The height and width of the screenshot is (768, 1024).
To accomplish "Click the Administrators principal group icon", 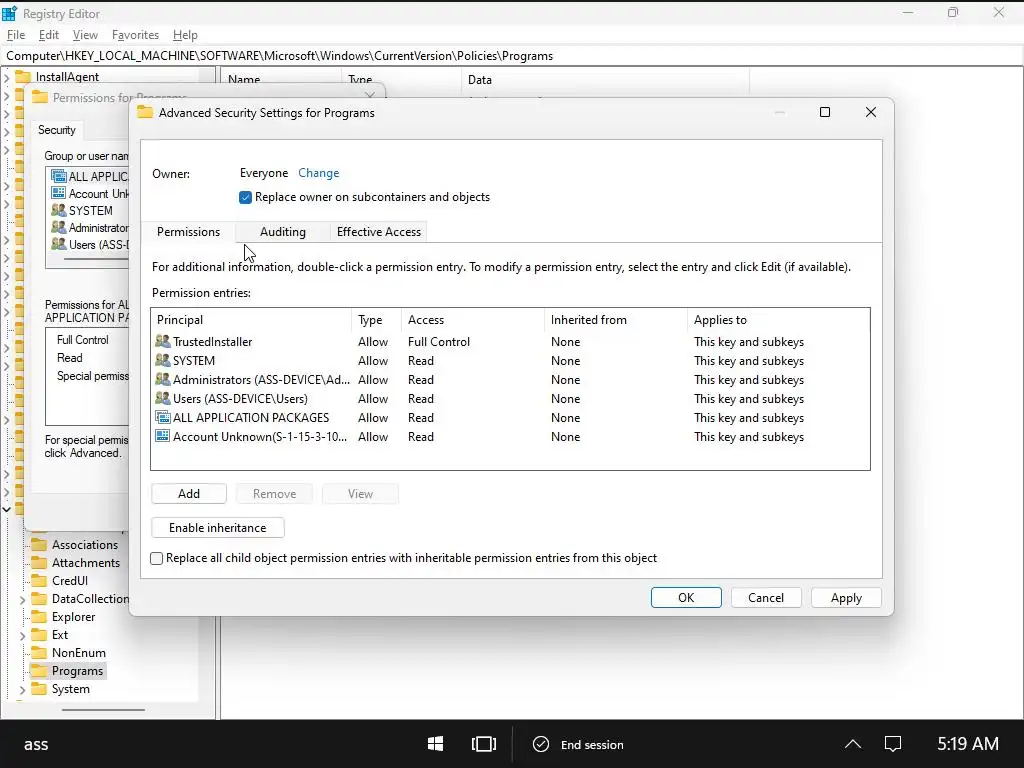I will click(163, 379).
